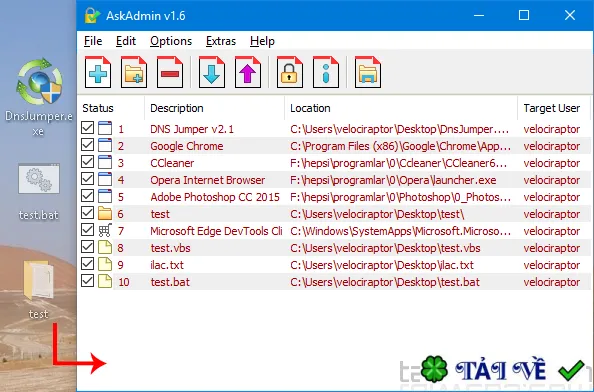Open the Edit menu
Viewport: 594px width, 392px height.
[126, 41]
